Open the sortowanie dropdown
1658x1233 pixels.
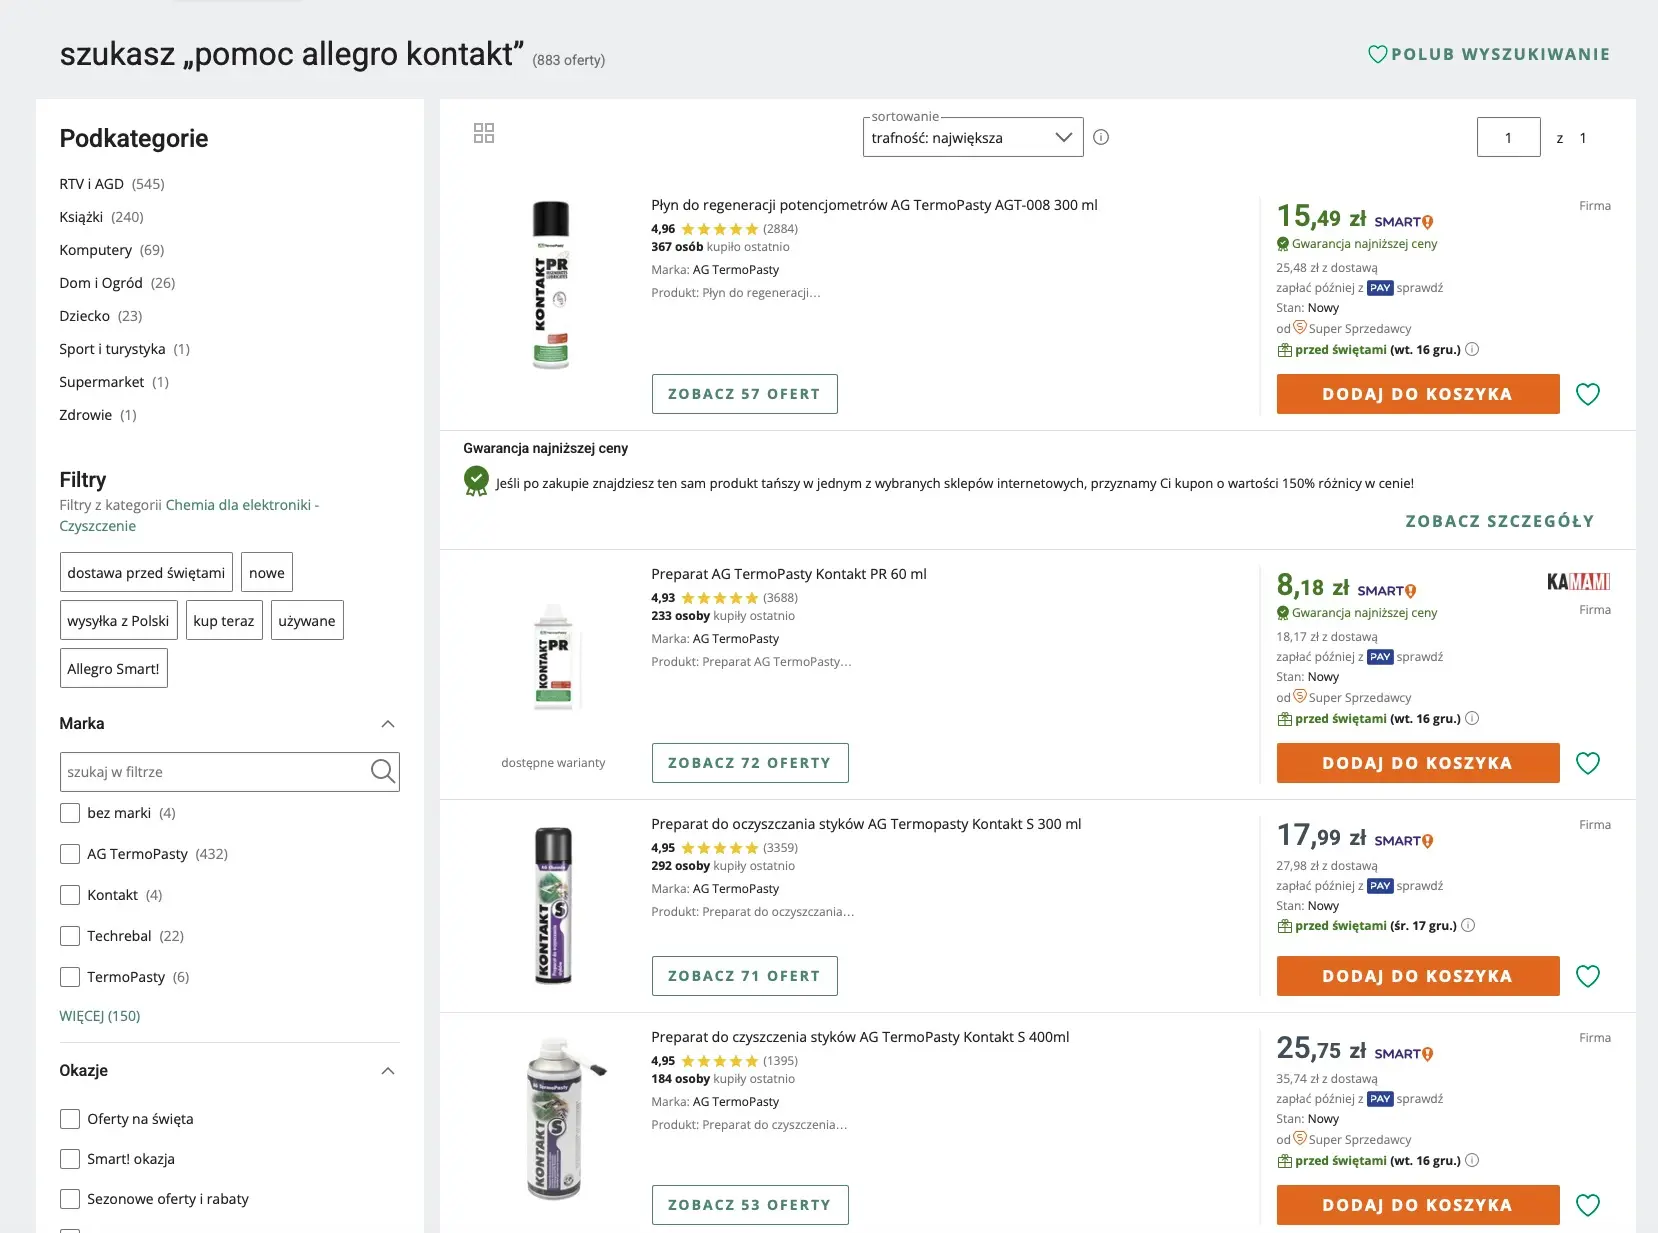[972, 138]
